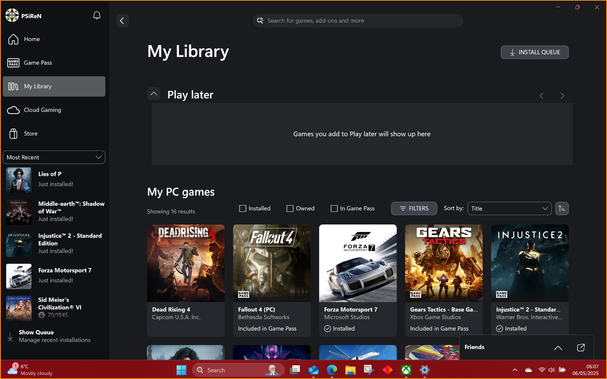607x379 pixels.
Task: Open Middle-earth: Shadow of War recent entry
Action: 55,211
